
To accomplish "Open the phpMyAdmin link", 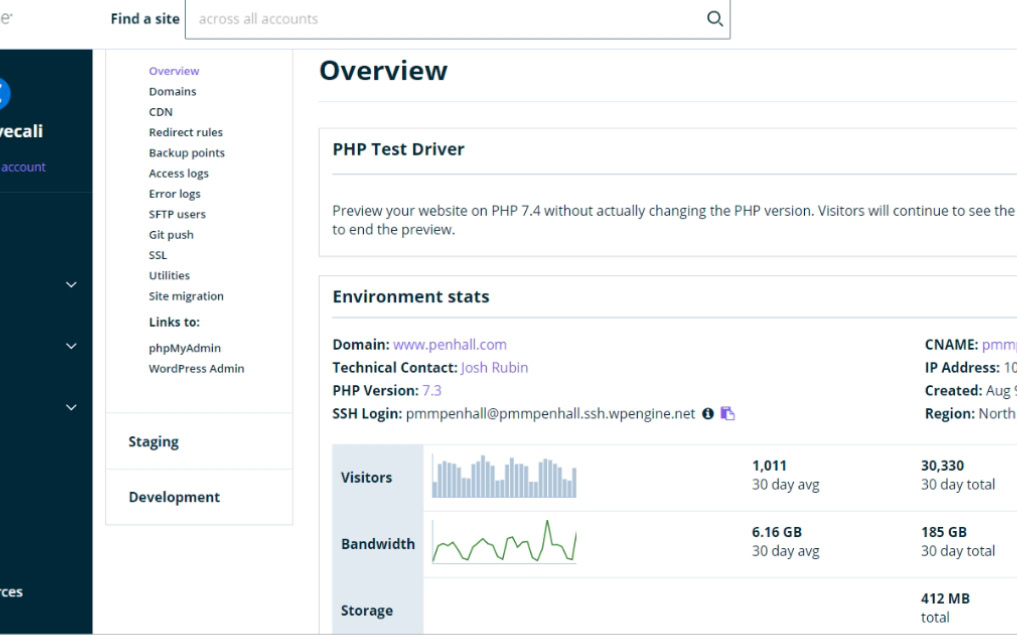I will click(x=184, y=348).
